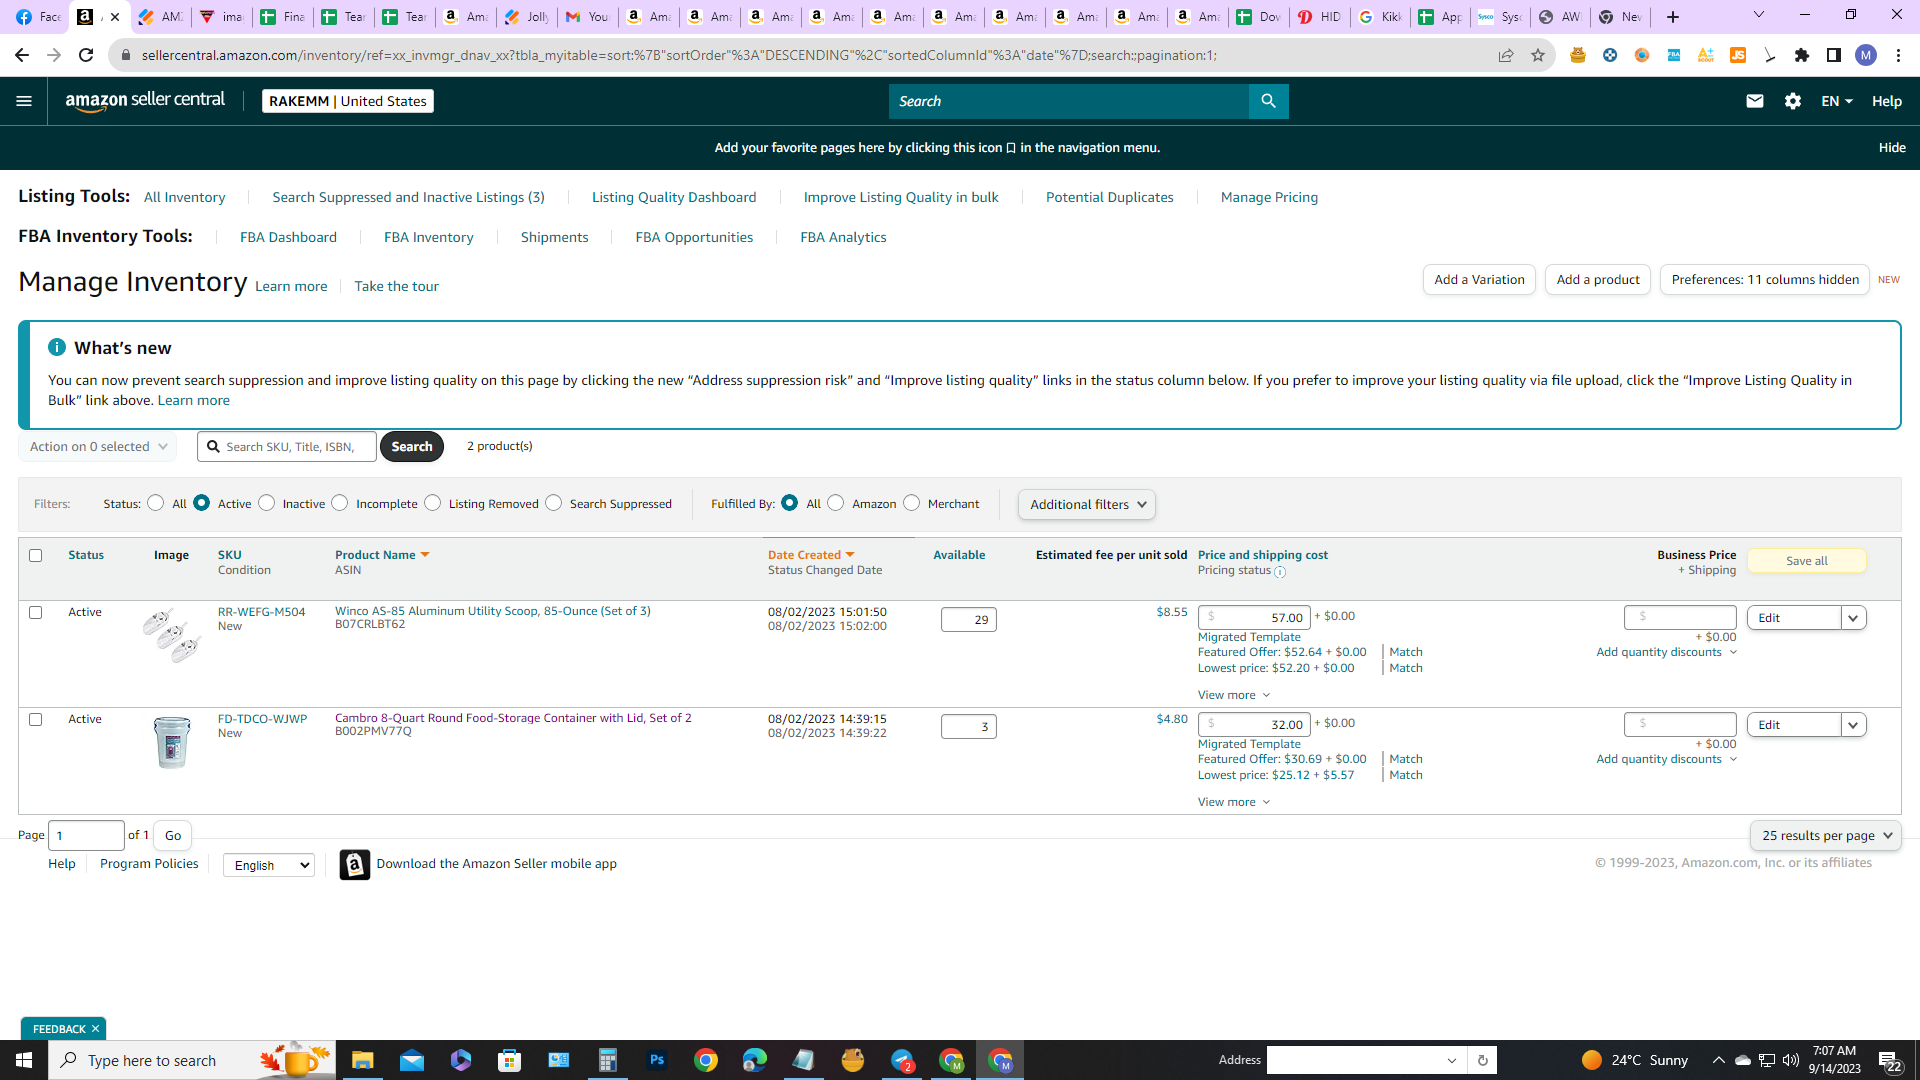Open the Shipments page

[554, 237]
